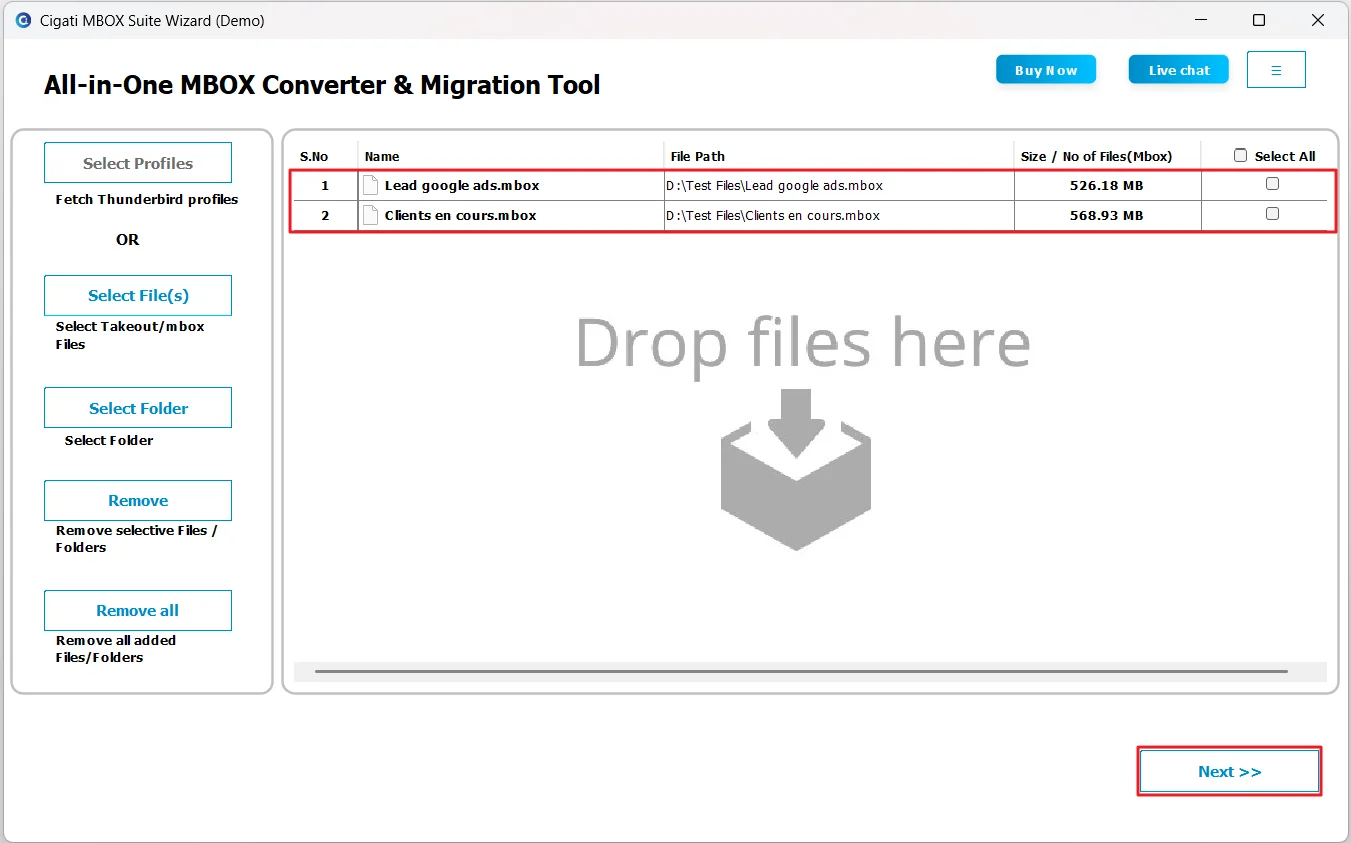The height and width of the screenshot is (843, 1351).
Task: Click the horizontal scrollbar under the file list
Action: [x=801, y=671]
